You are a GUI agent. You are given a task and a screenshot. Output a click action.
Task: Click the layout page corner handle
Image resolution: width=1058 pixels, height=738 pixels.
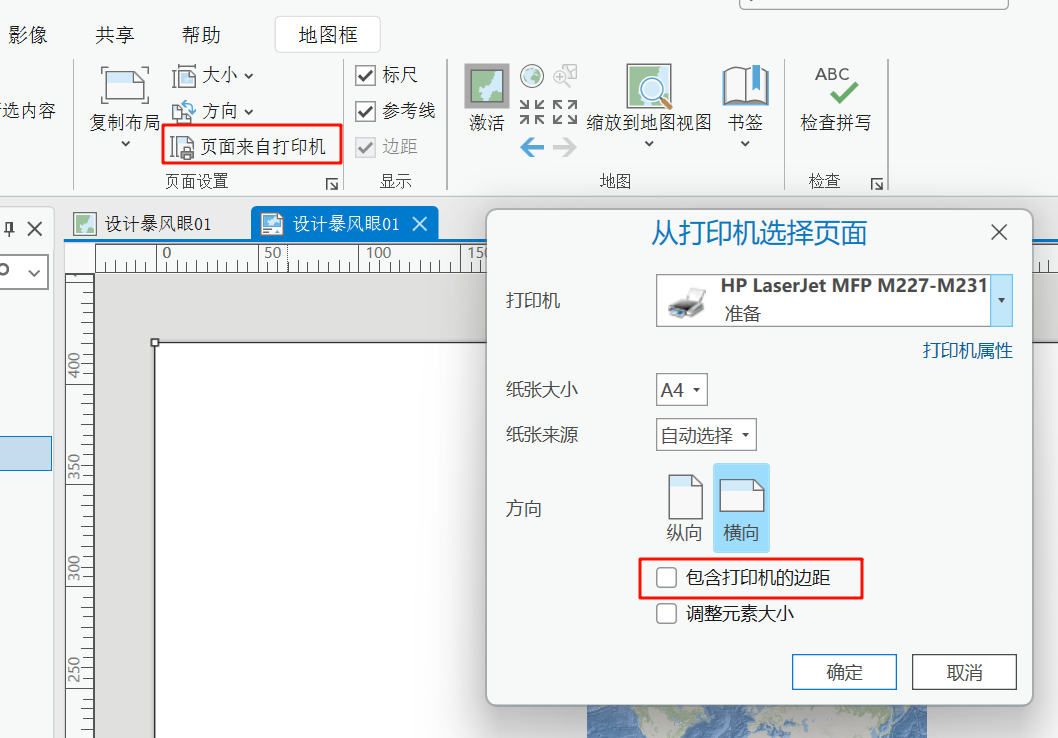[x=155, y=343]
